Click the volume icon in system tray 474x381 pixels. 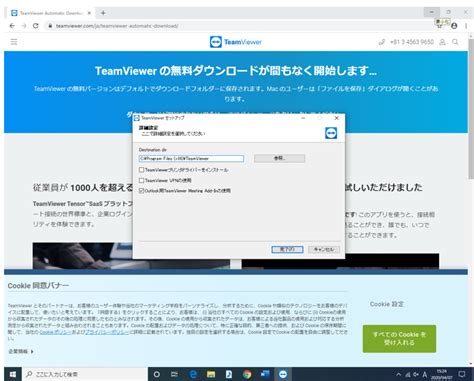coord(416,375)
